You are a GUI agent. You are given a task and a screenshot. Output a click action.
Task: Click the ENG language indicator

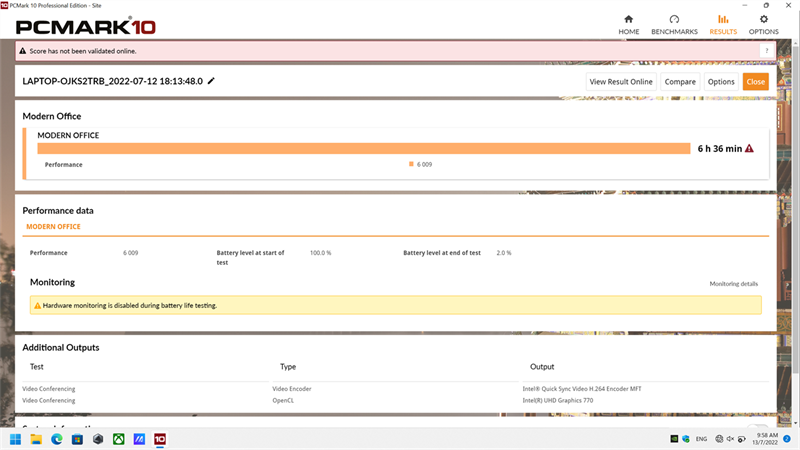(702, 439)
